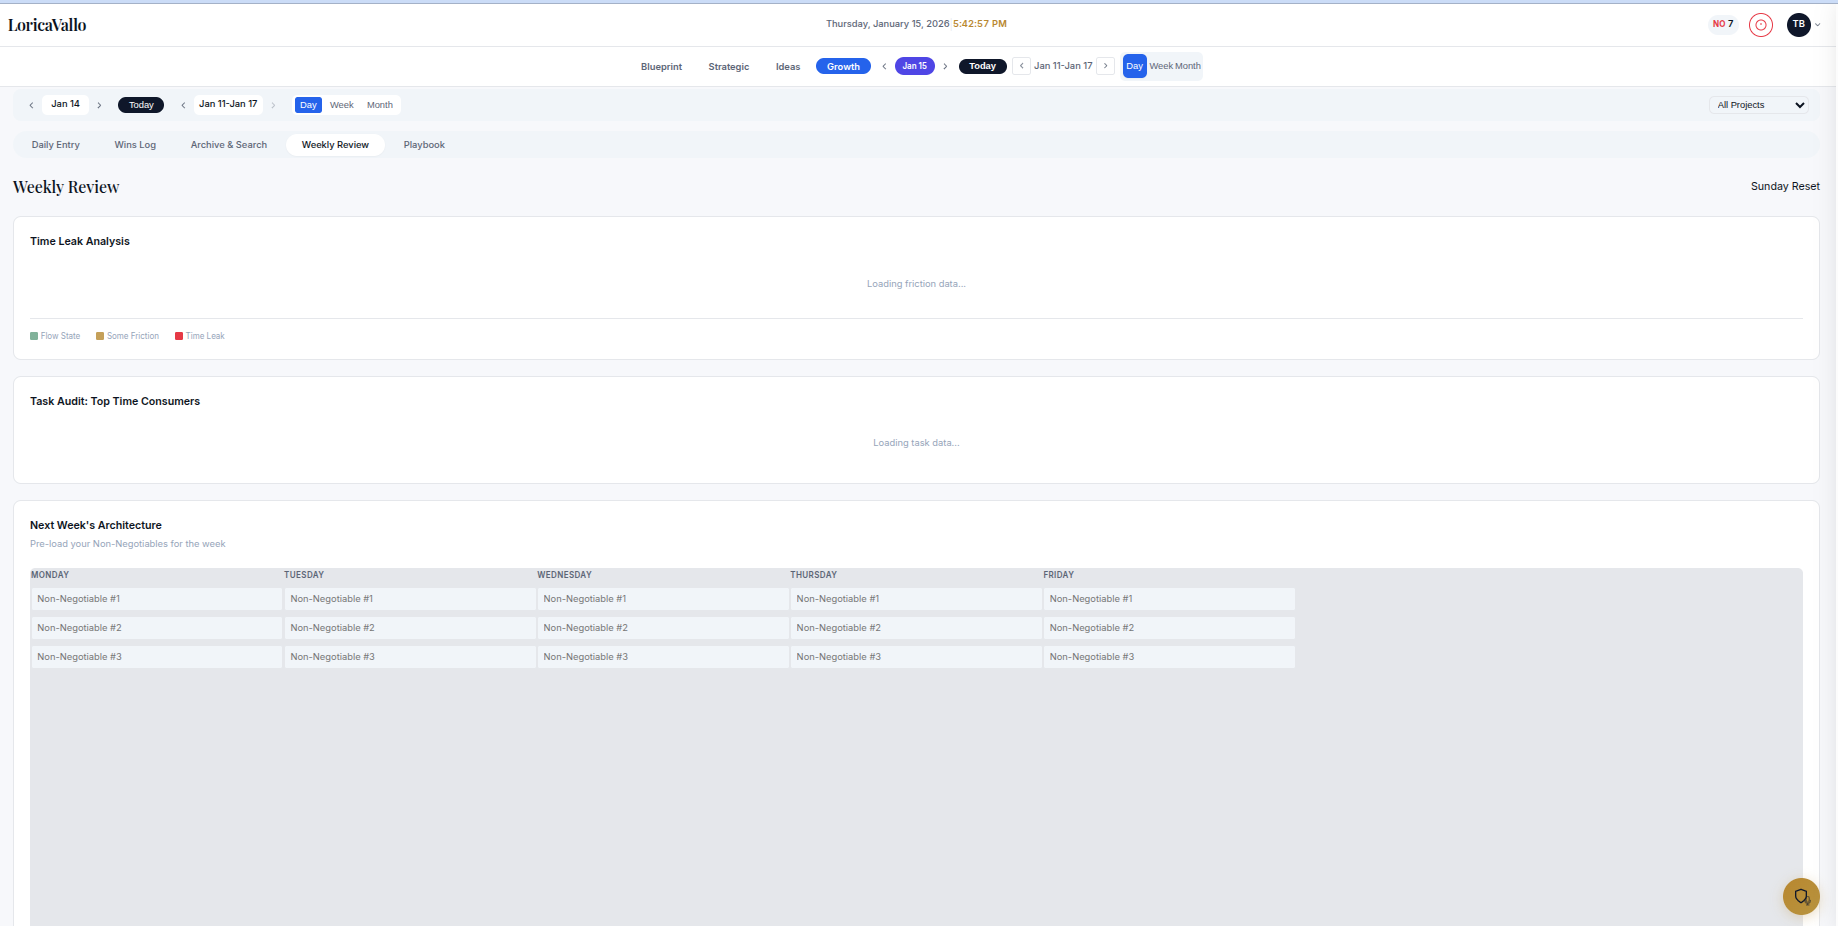The image size is (1838, 926).
Task: Open the TB user avatar
Action: [x=1798, y=24]
